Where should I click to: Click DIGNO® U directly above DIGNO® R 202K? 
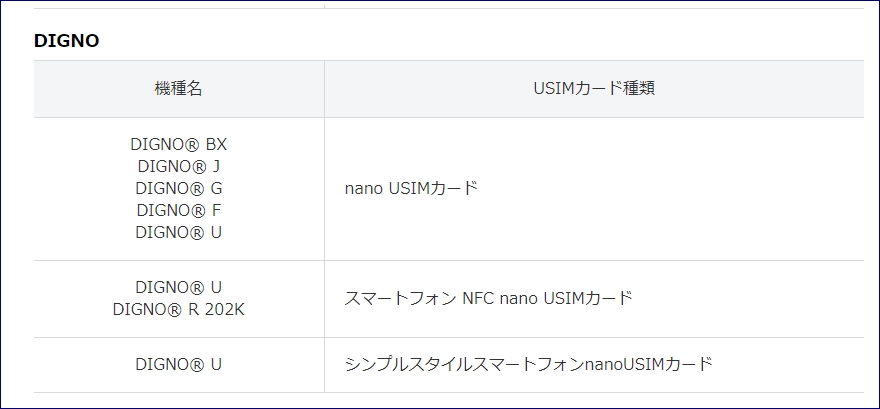click(178, 288)
